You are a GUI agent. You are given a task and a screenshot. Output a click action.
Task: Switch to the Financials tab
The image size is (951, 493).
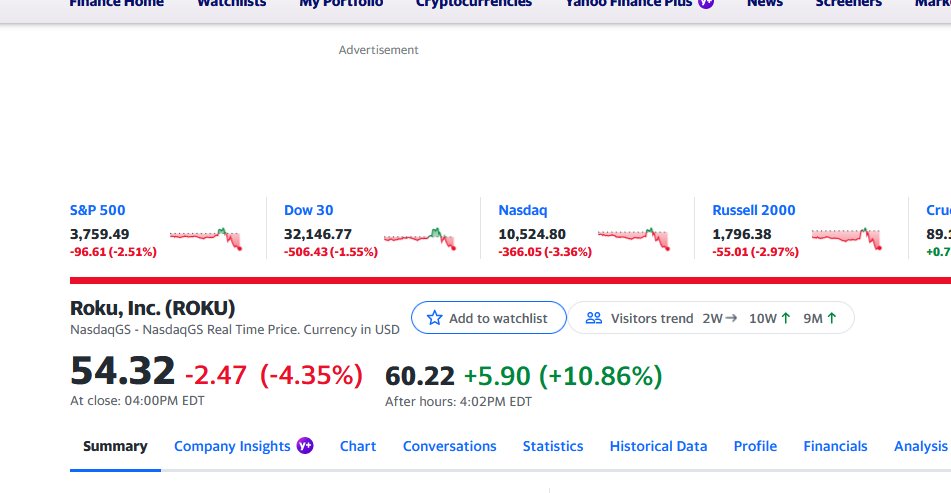(835, 446)
